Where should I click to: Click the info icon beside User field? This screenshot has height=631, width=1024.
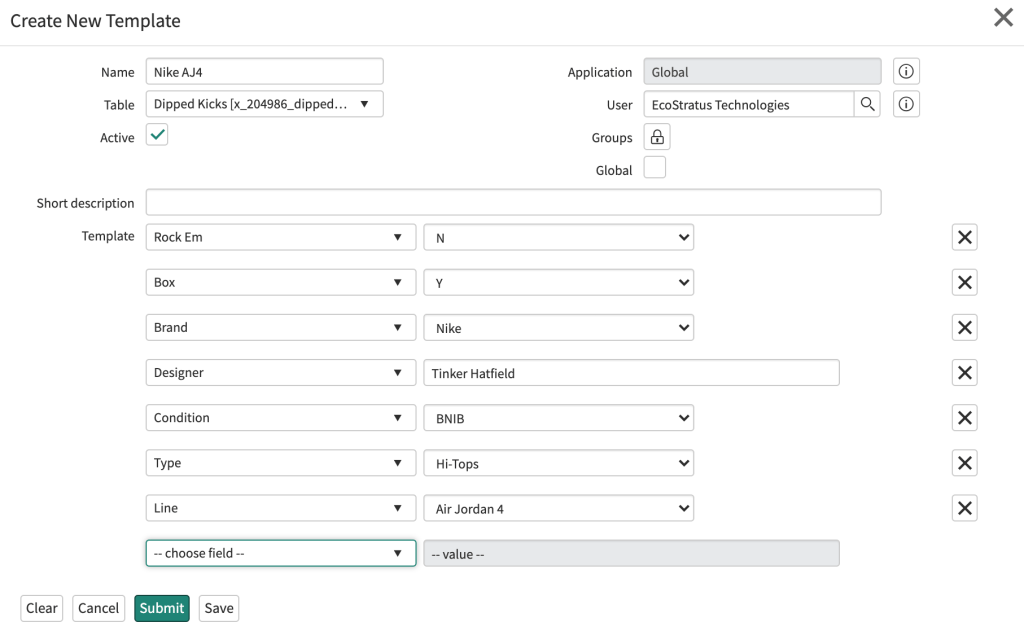[x=906, y=104]
